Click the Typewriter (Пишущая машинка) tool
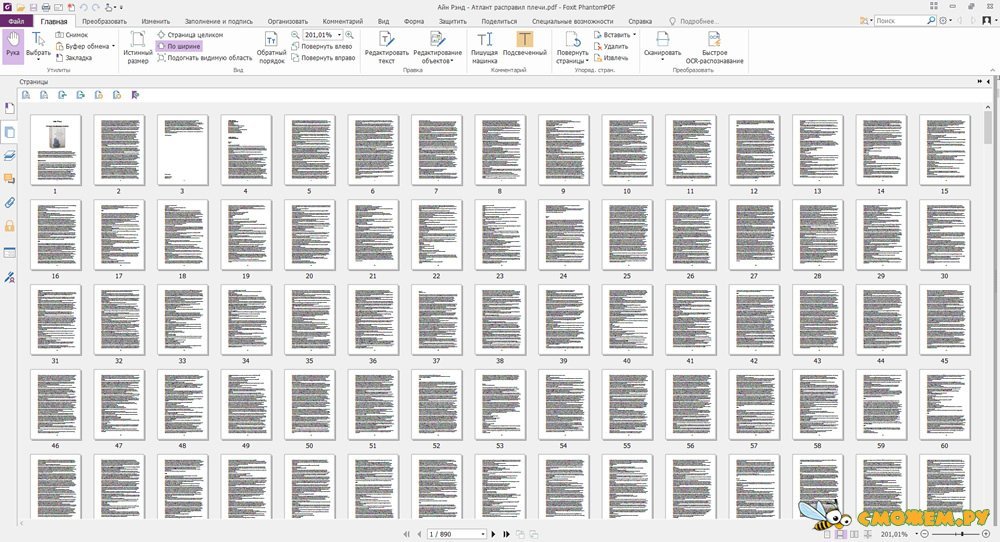 [x=486, y=47]
